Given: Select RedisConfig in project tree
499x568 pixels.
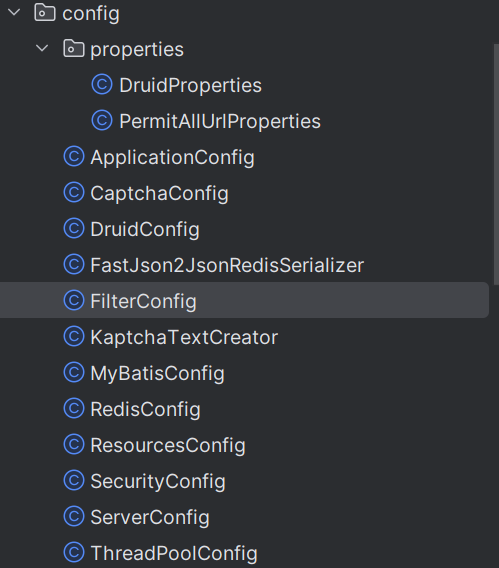Looking at the screenshot, I should (x=145, y=409).
